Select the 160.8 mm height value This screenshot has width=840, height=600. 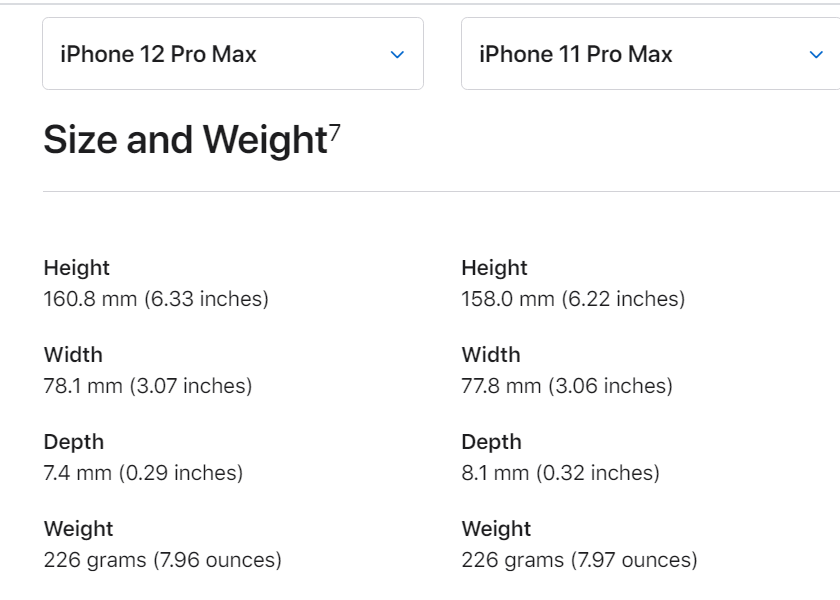click(x=156, y=299)
